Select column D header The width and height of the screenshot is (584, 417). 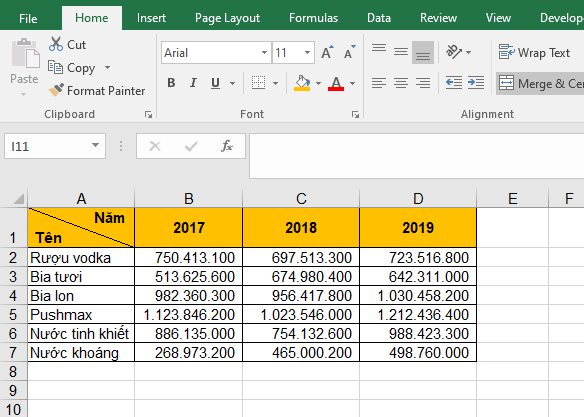418,198
